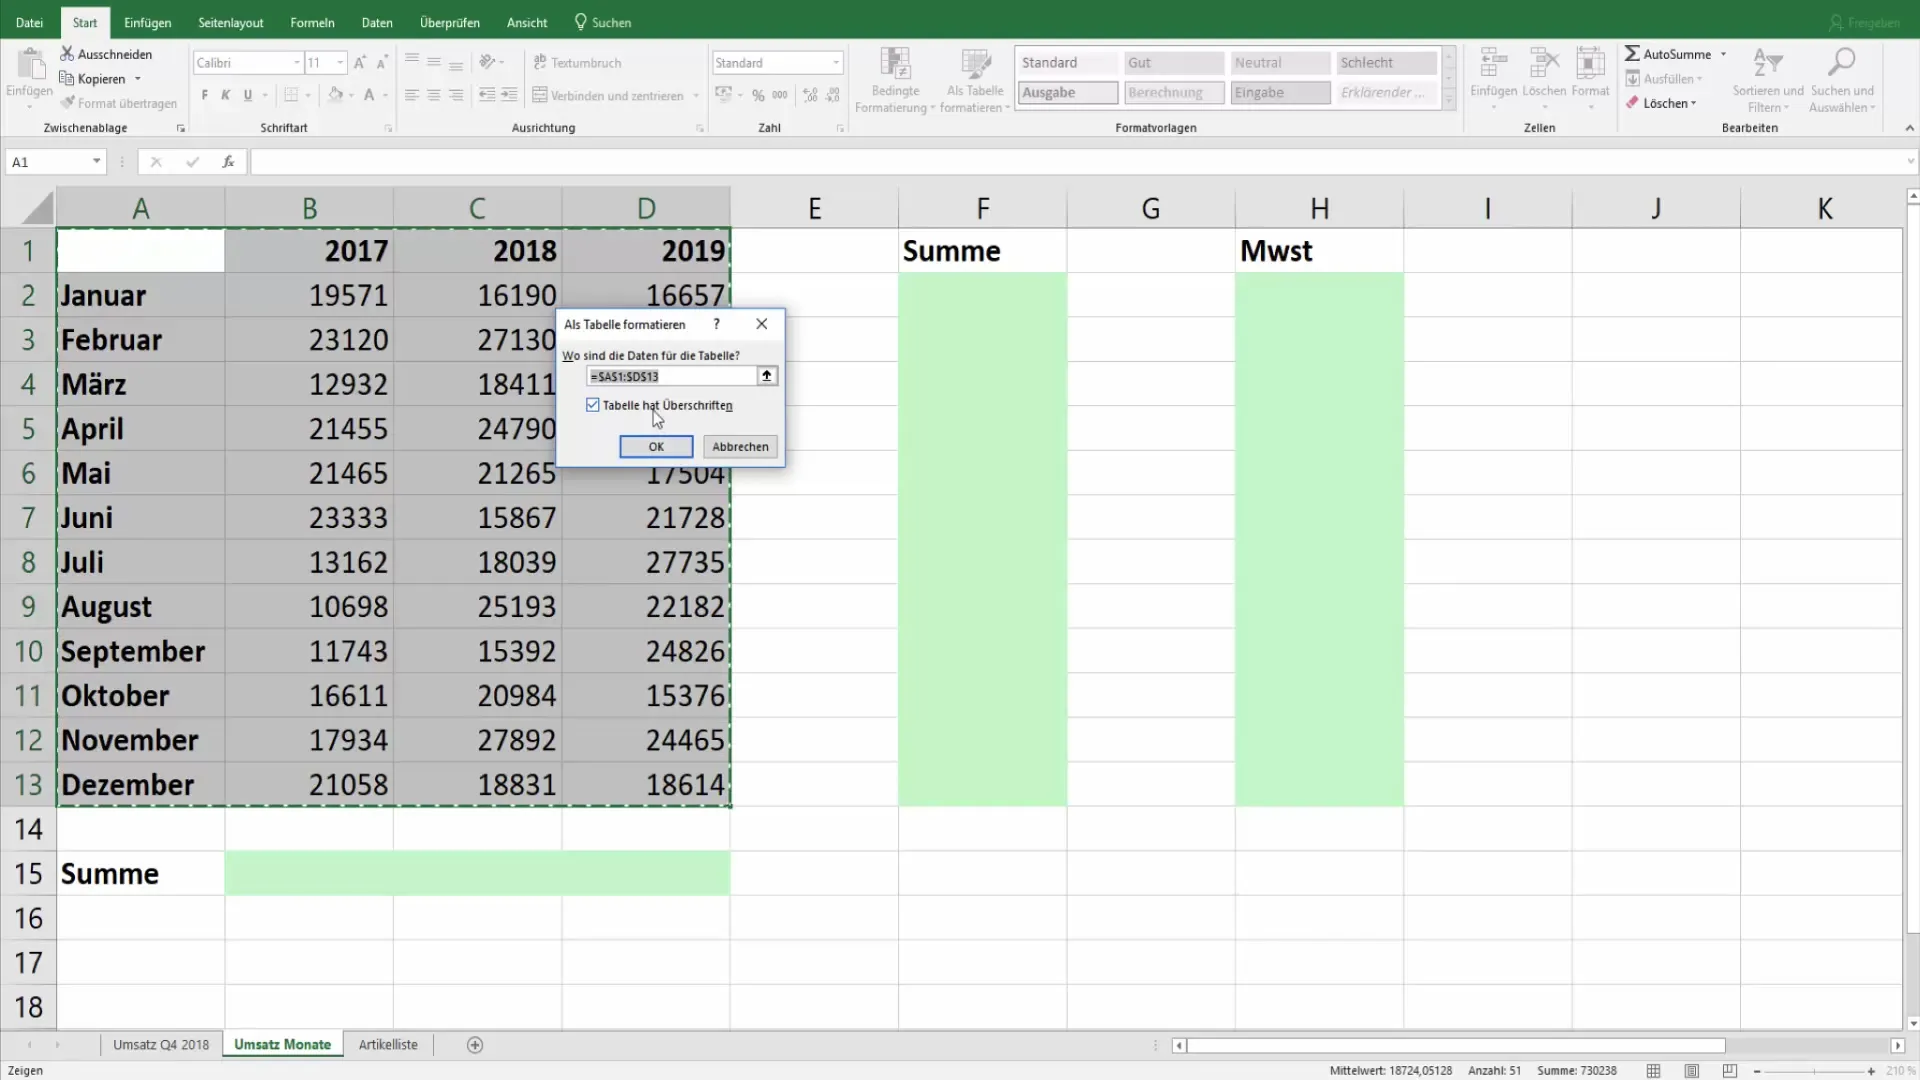Image resolution: width=1920 pixels, height=1080 pixels.
Task: Click the horizontal scrollbar right arrow
Action: [1897, 1045]
